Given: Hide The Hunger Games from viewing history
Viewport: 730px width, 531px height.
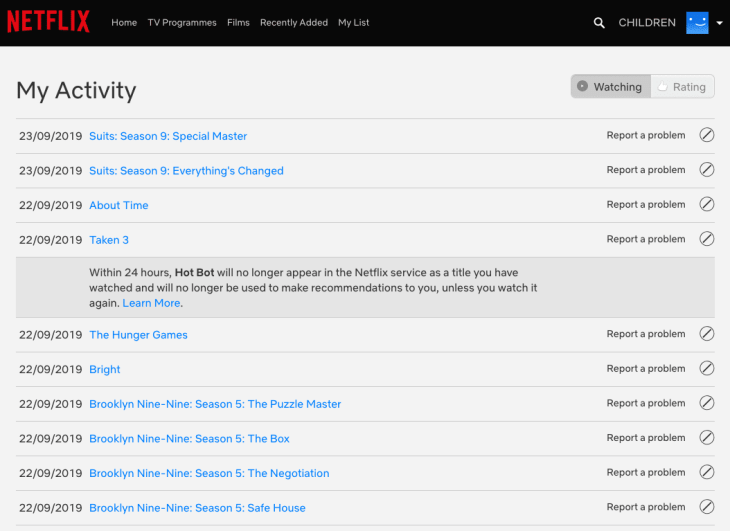Looking at the screenshot, I should [x=706, y=334].
